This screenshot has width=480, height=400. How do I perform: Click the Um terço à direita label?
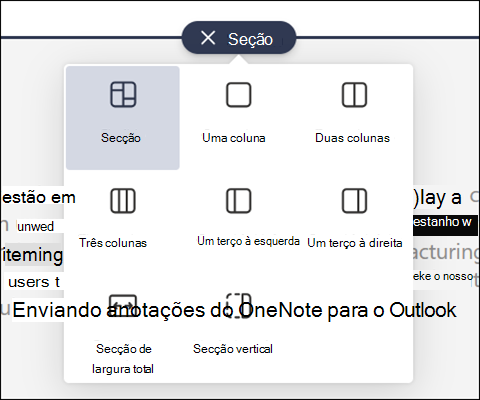(355, 243)
